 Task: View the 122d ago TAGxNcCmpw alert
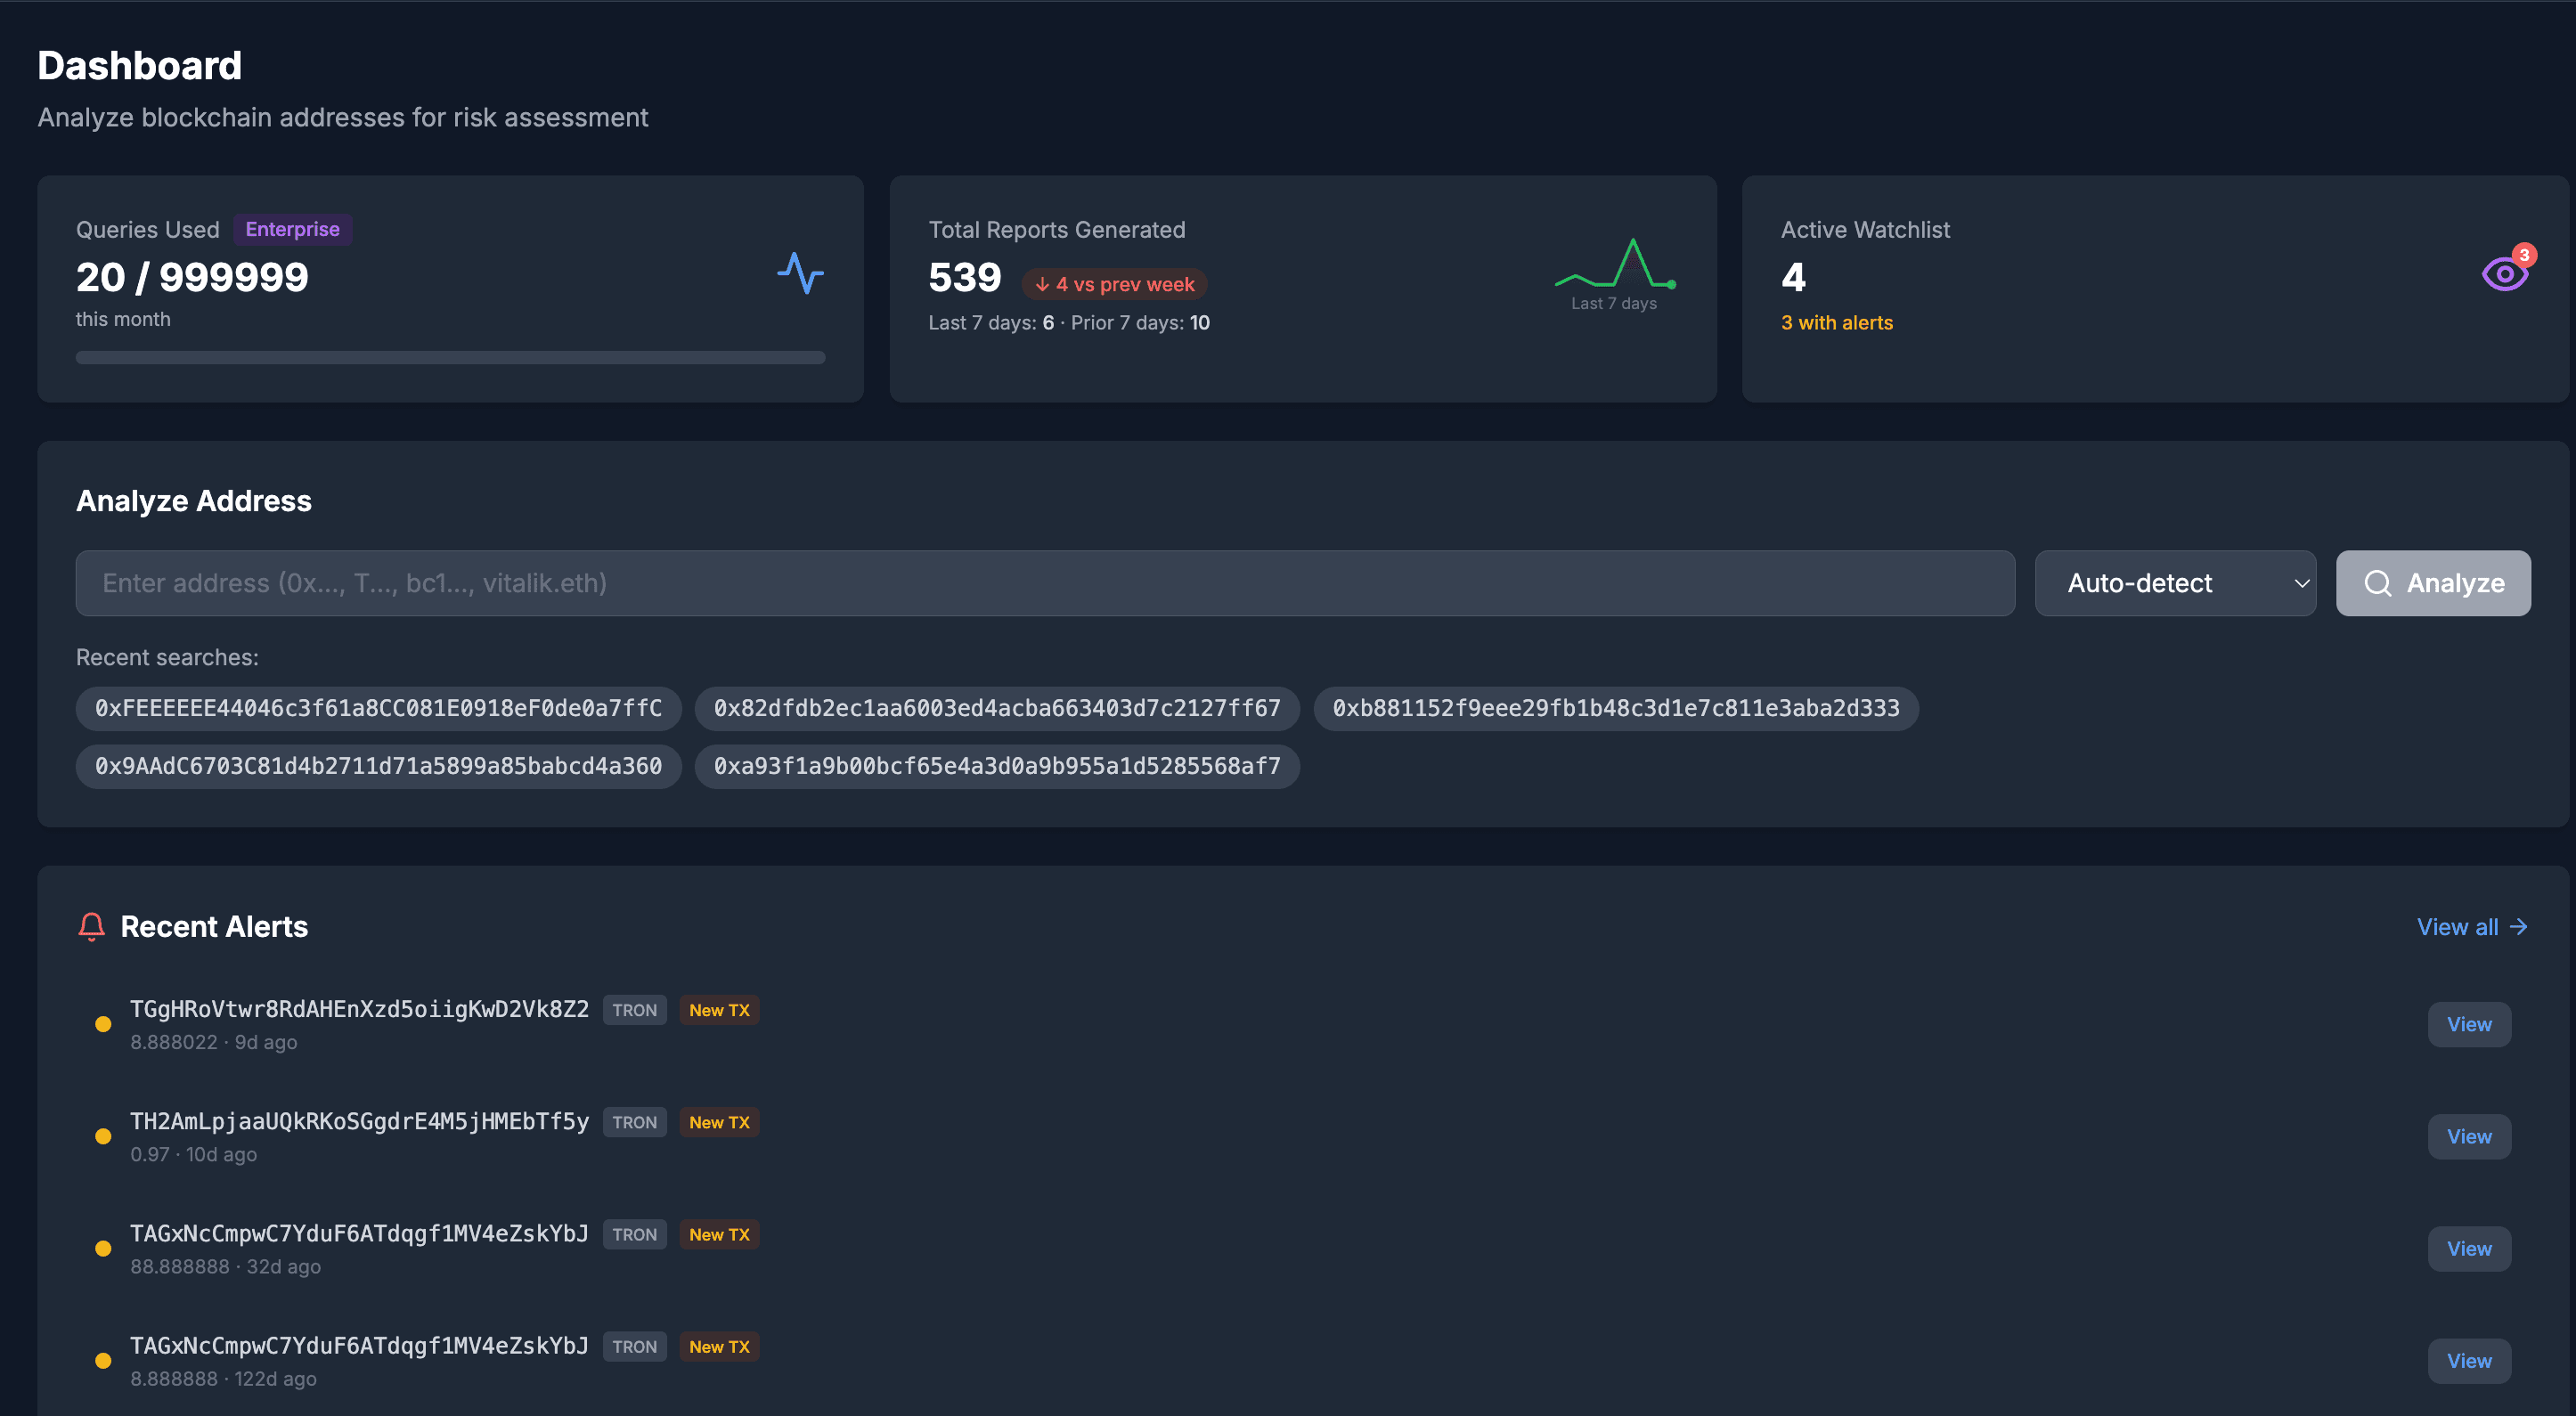point(2469,1360)
